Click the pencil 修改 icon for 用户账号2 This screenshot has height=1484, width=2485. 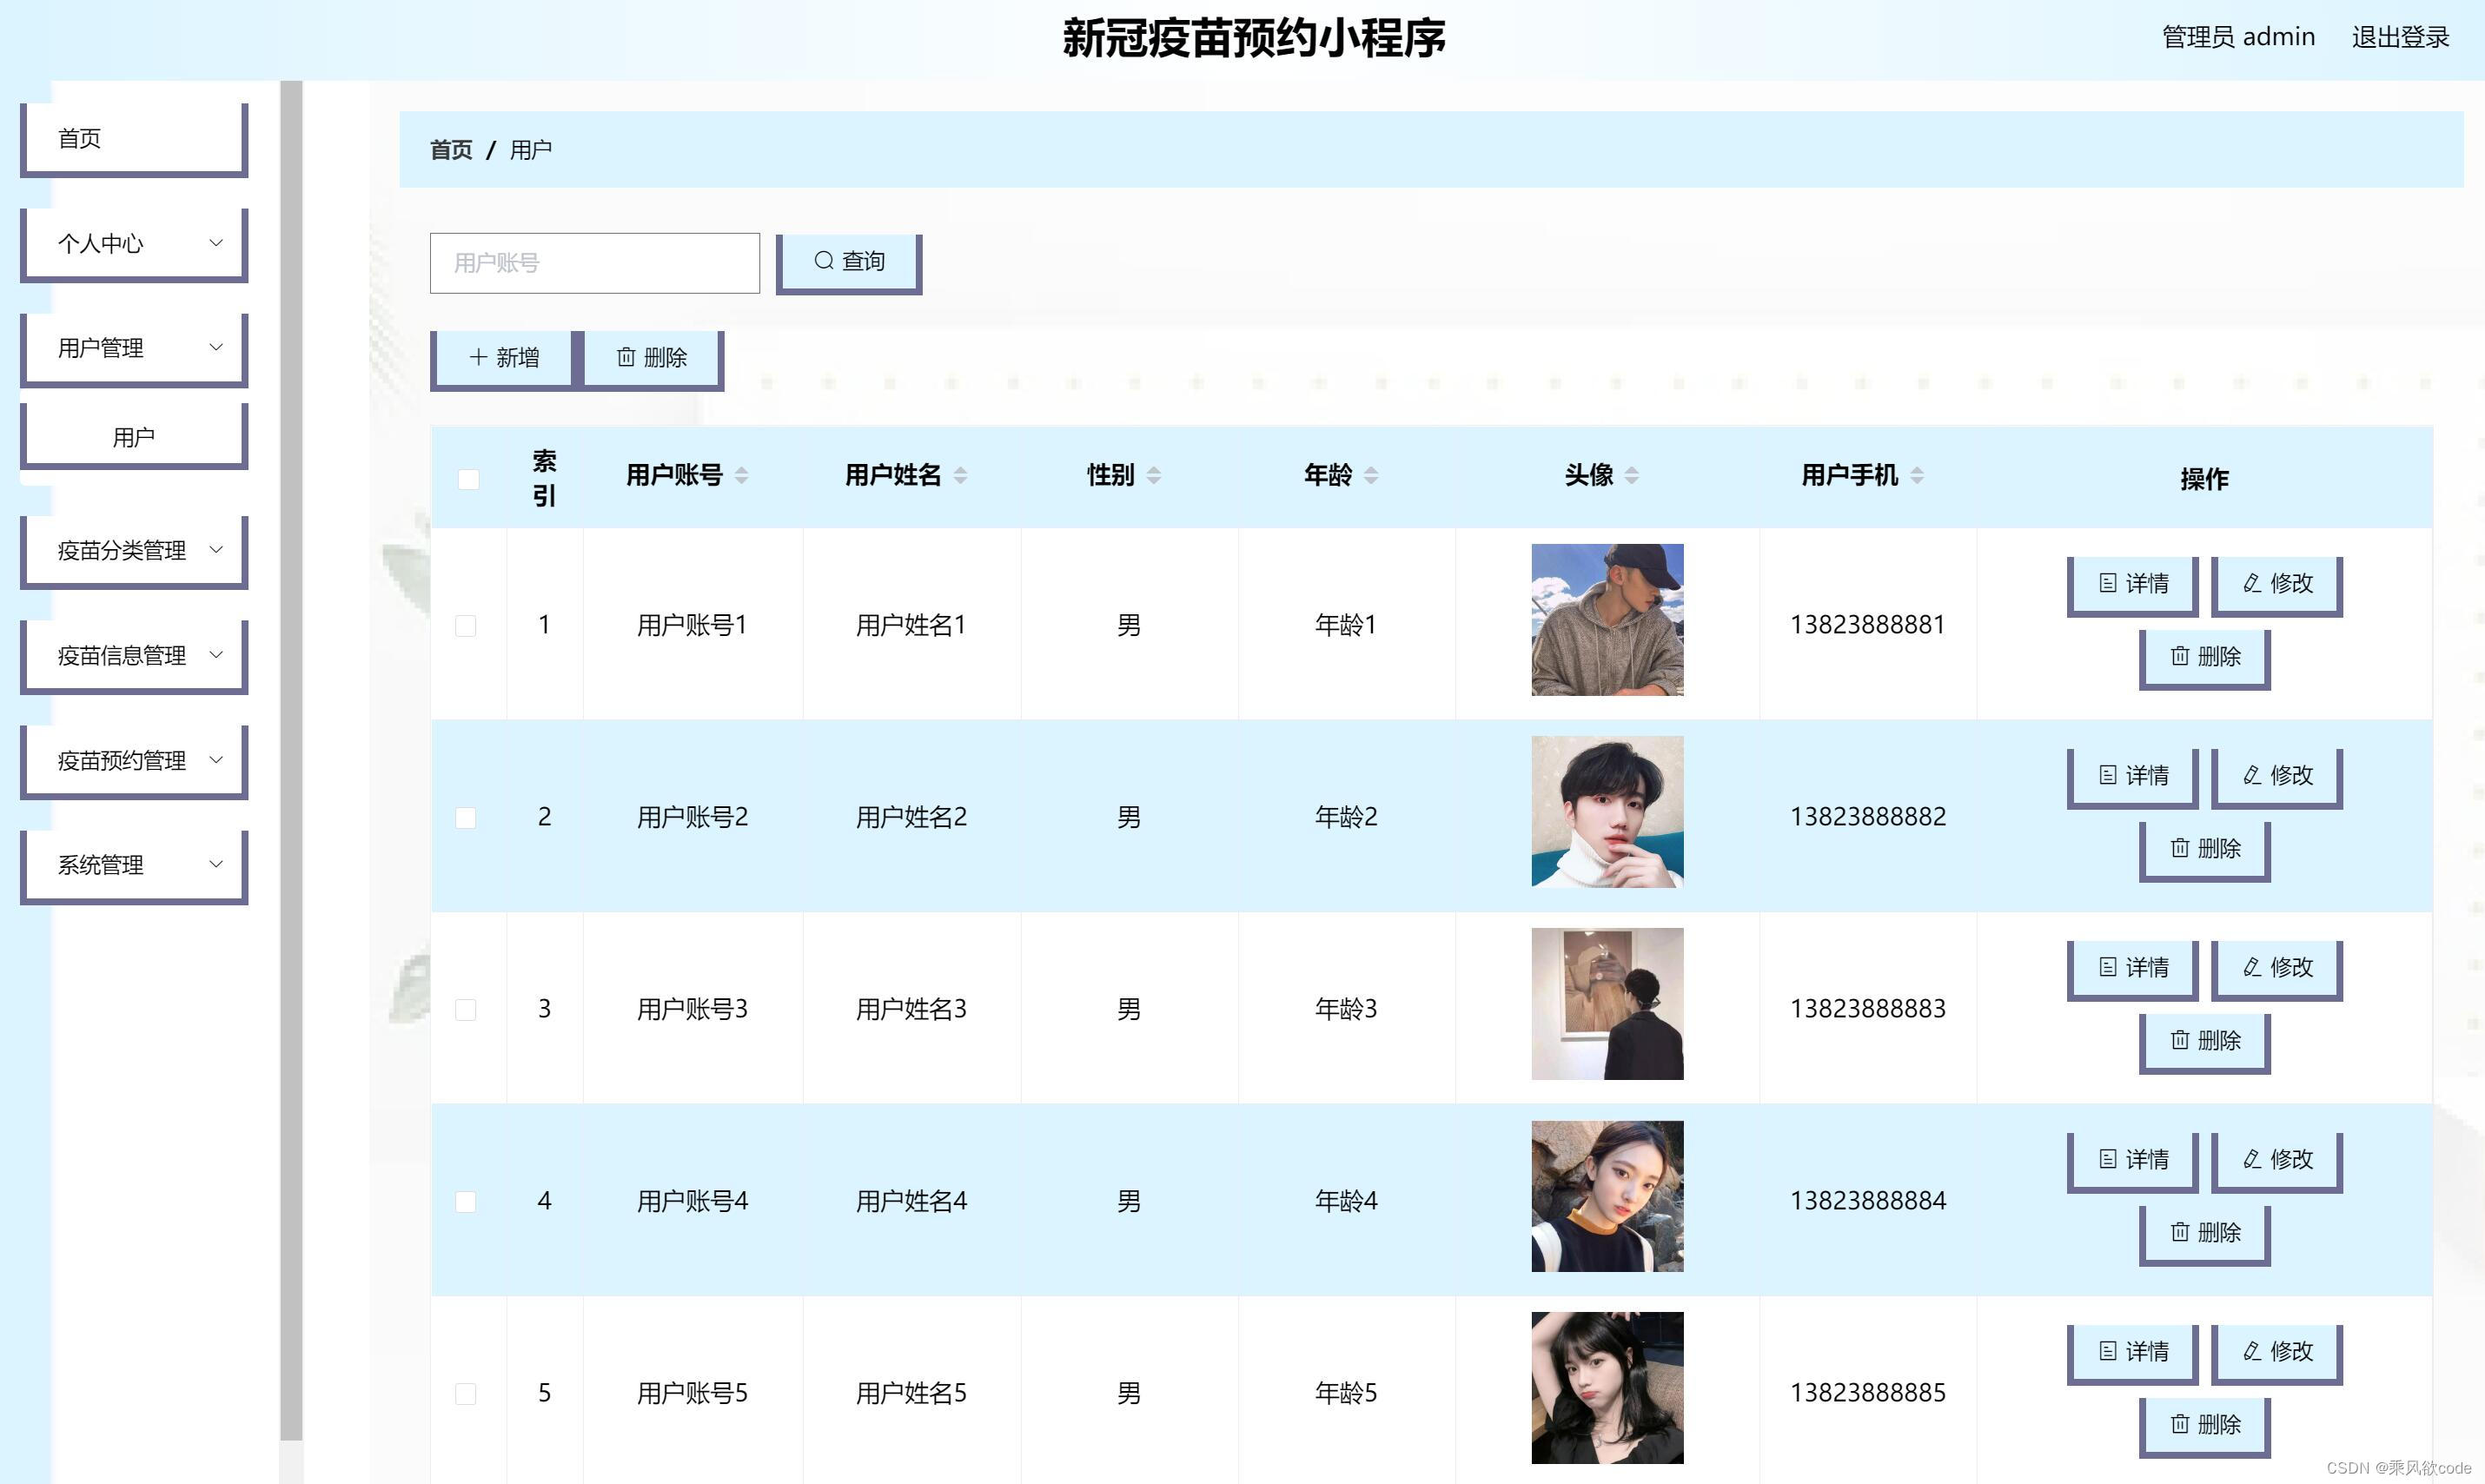click(2253, 775)
